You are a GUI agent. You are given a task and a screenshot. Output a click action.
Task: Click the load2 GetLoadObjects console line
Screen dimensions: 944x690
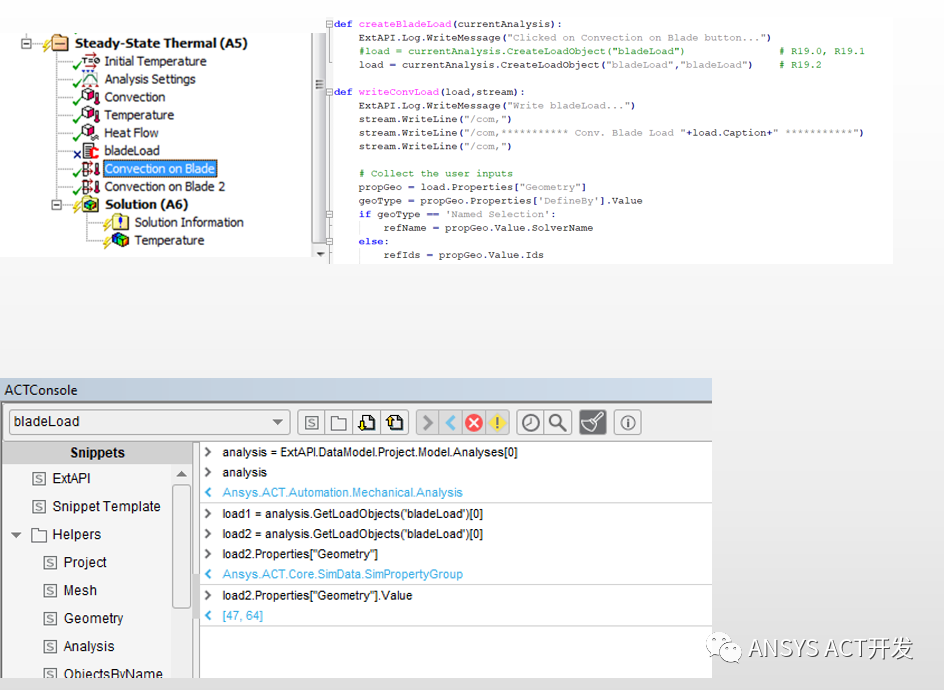pyautogui.click(x=352, y=534)
